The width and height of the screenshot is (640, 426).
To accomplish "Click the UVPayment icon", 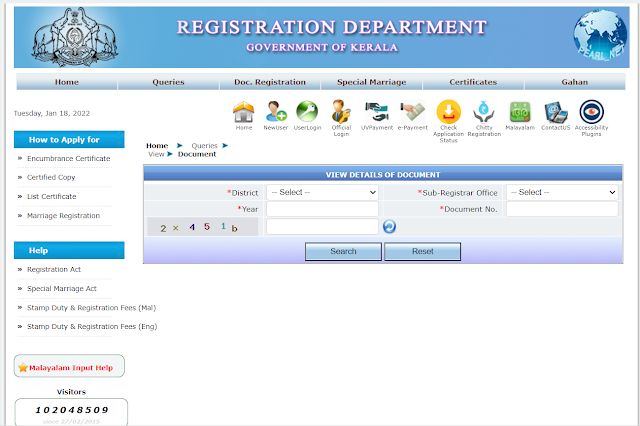I will pos(377,112).
